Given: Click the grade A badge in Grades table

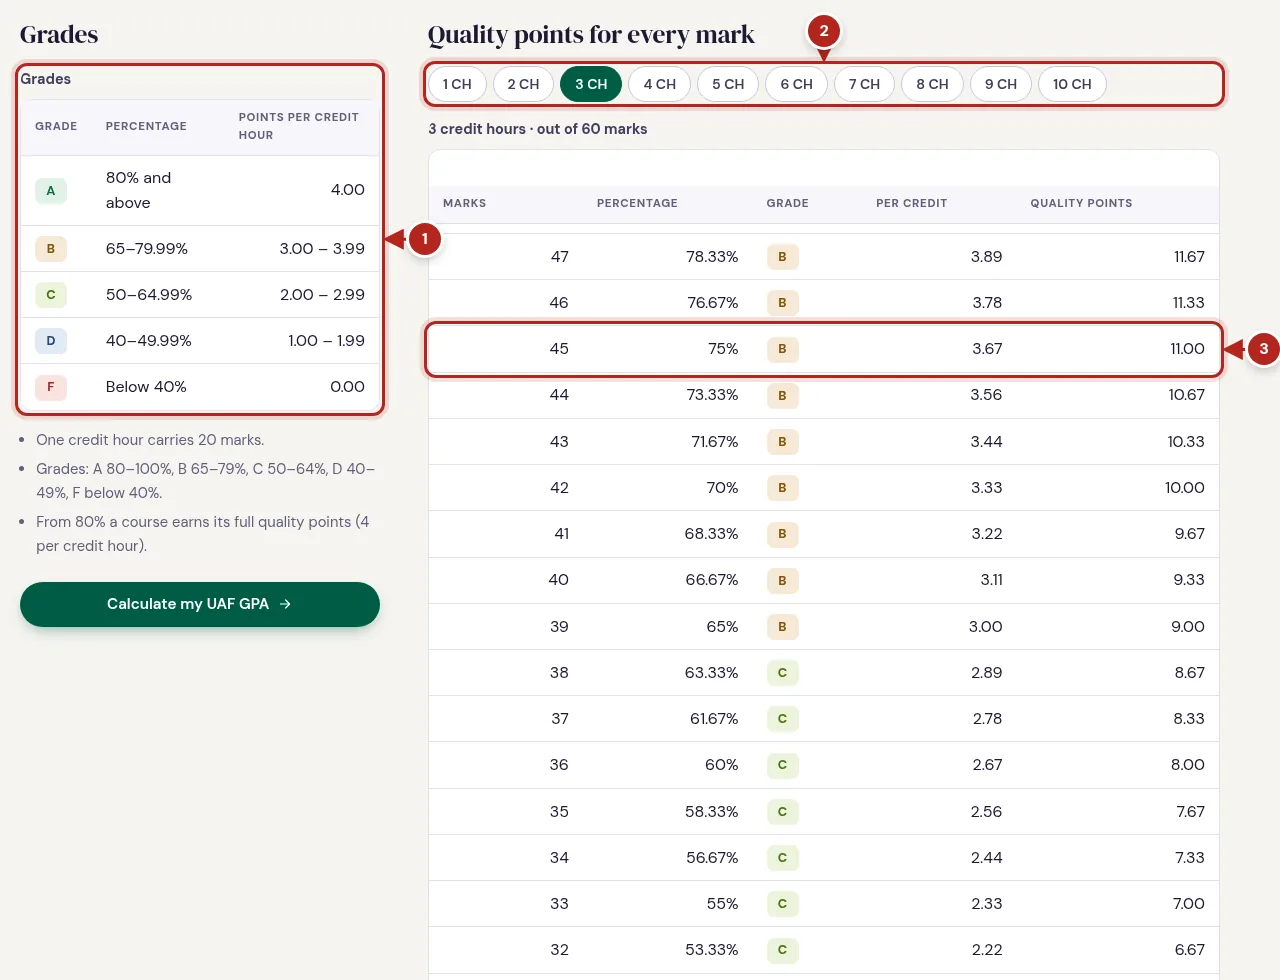Looking at the screenshot, I should pos(51,191).
